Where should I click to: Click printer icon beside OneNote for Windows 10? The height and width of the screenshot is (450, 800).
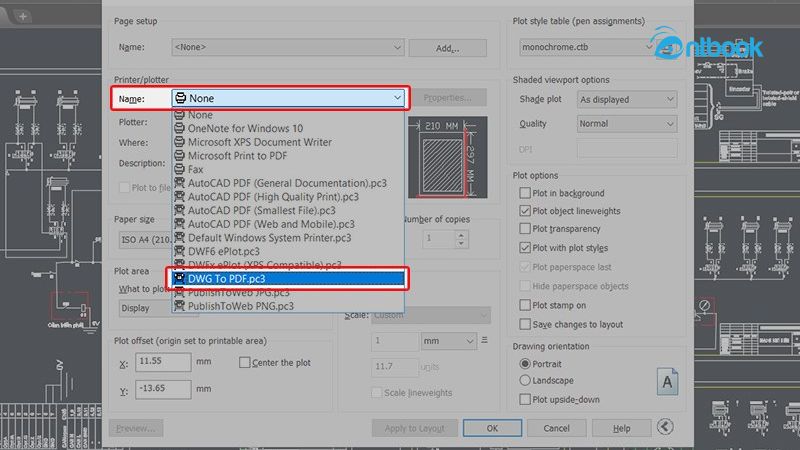(x=179, y=128)
